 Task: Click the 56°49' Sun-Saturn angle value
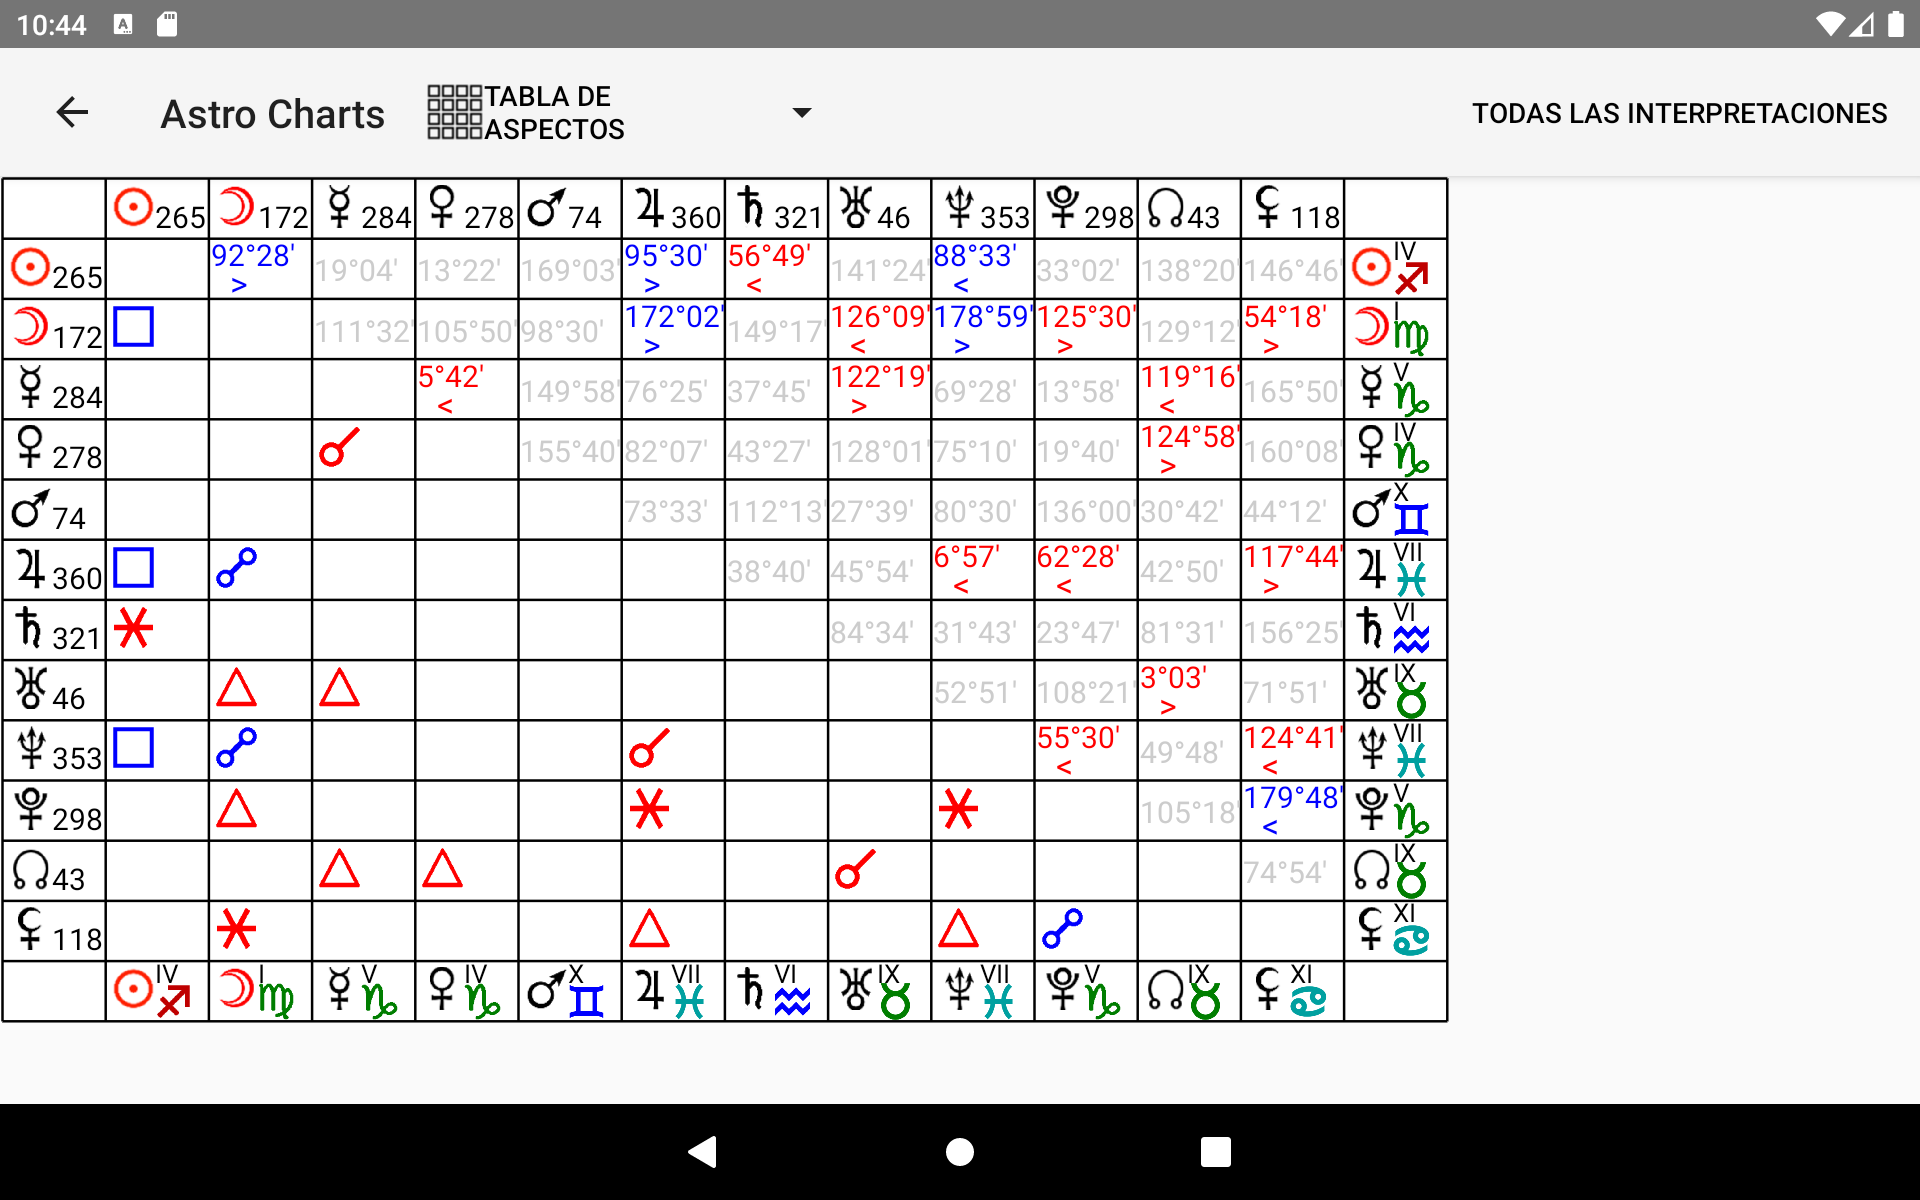coord(769,256)
